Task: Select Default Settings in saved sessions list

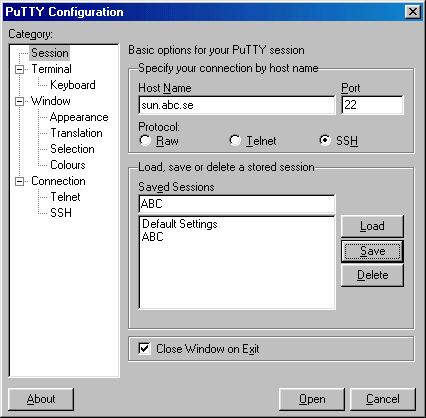Action: click(180, 224)
